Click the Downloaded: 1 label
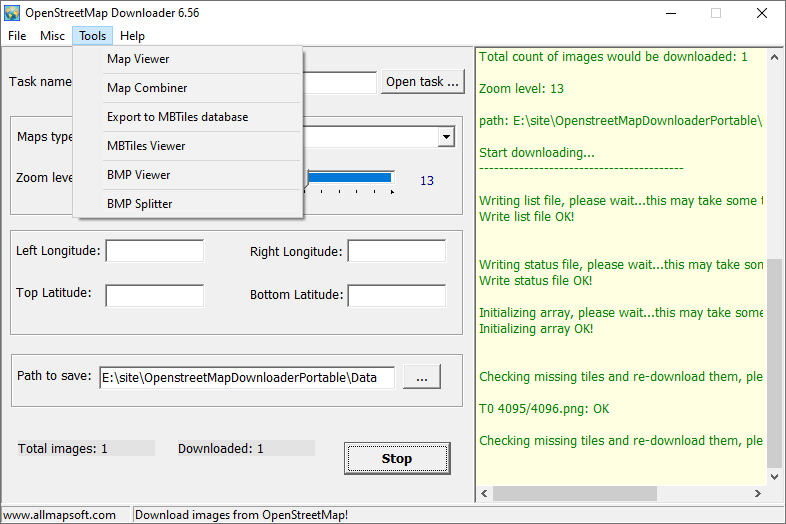This screenshot has height=524, width=786. [221, 448]
